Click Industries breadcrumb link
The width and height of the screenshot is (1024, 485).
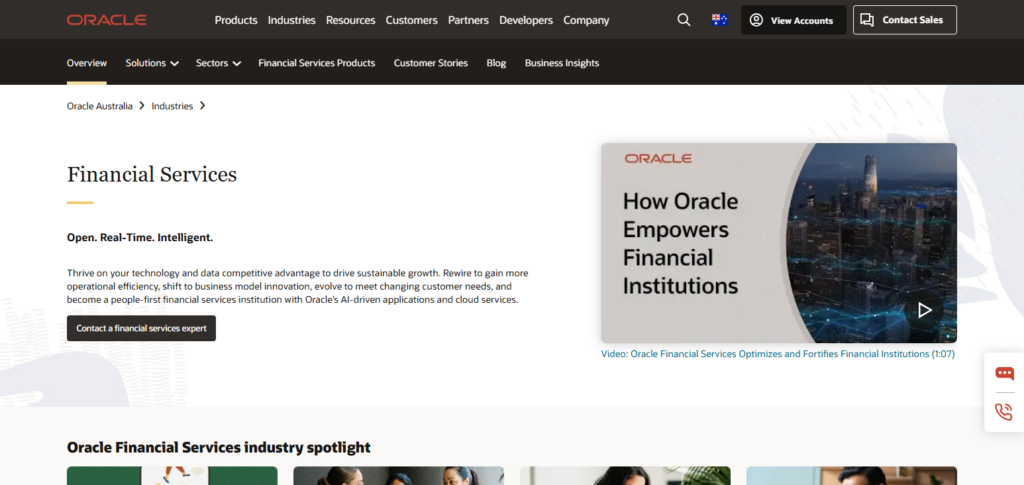[172, 106]
